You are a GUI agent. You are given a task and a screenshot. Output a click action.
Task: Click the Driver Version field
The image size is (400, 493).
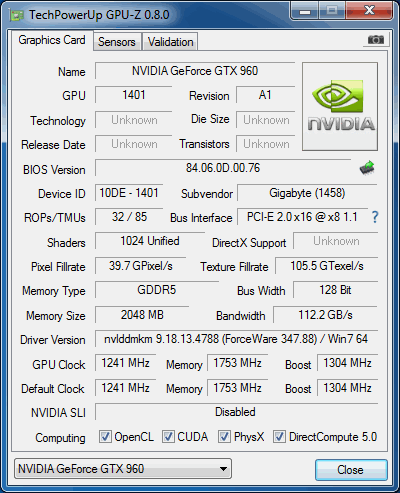click(x=236, y=339)
